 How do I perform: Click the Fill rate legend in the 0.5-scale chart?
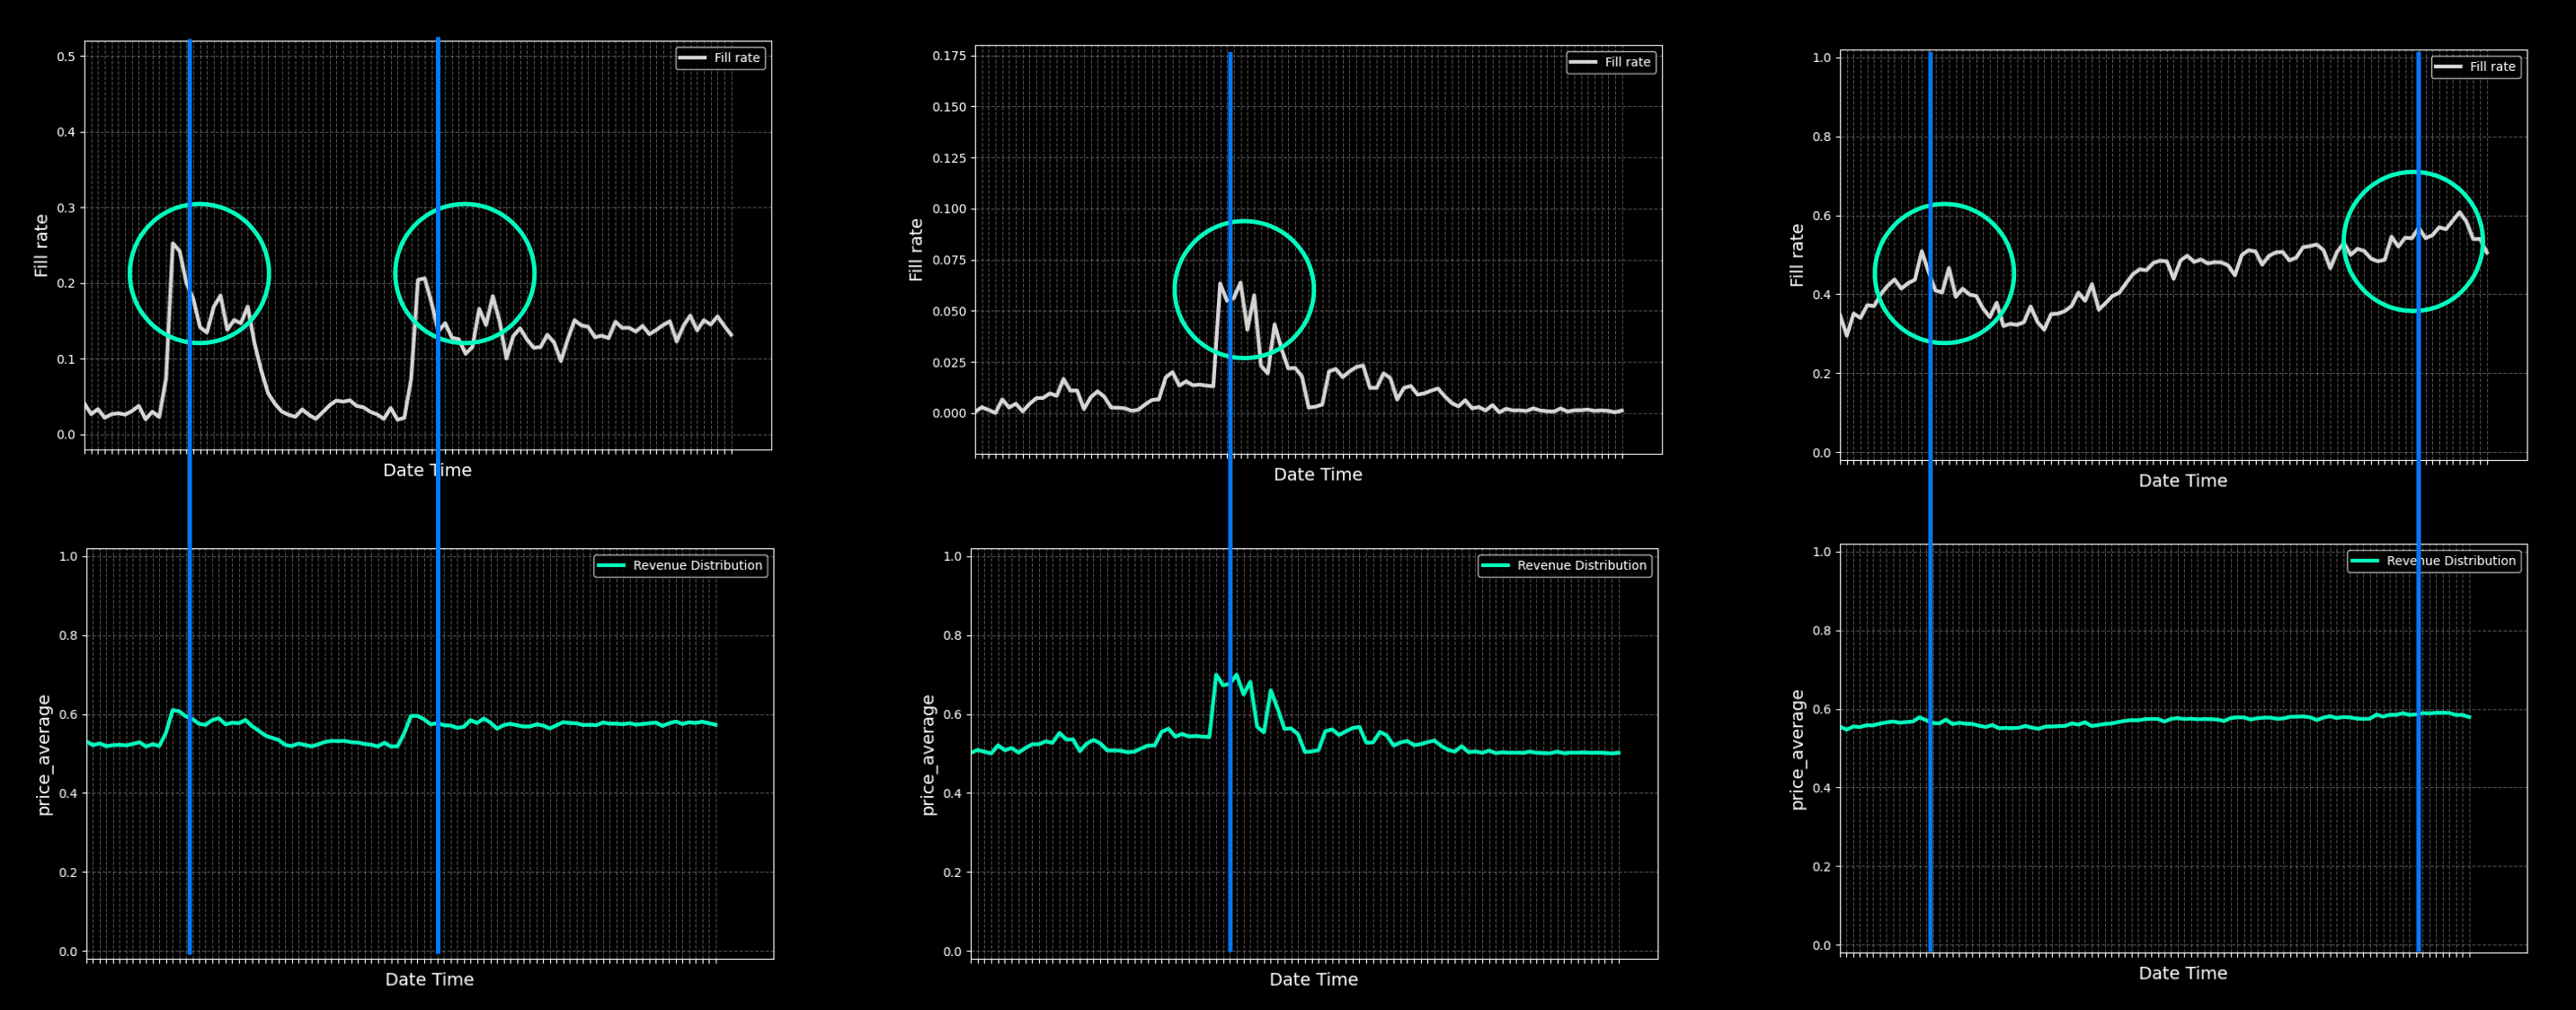tap(720, 58)
